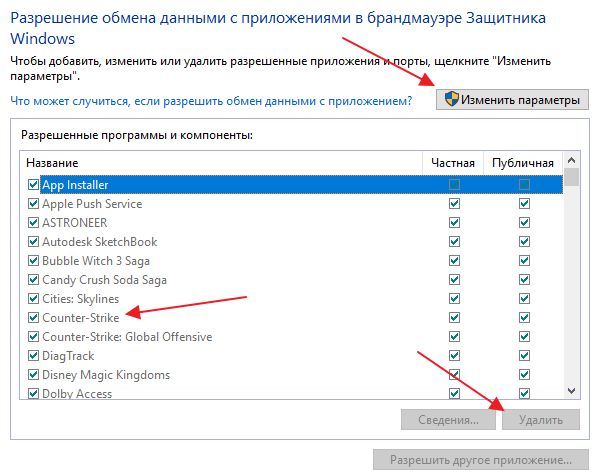Click Разрешить другое приложение... button

481,459
